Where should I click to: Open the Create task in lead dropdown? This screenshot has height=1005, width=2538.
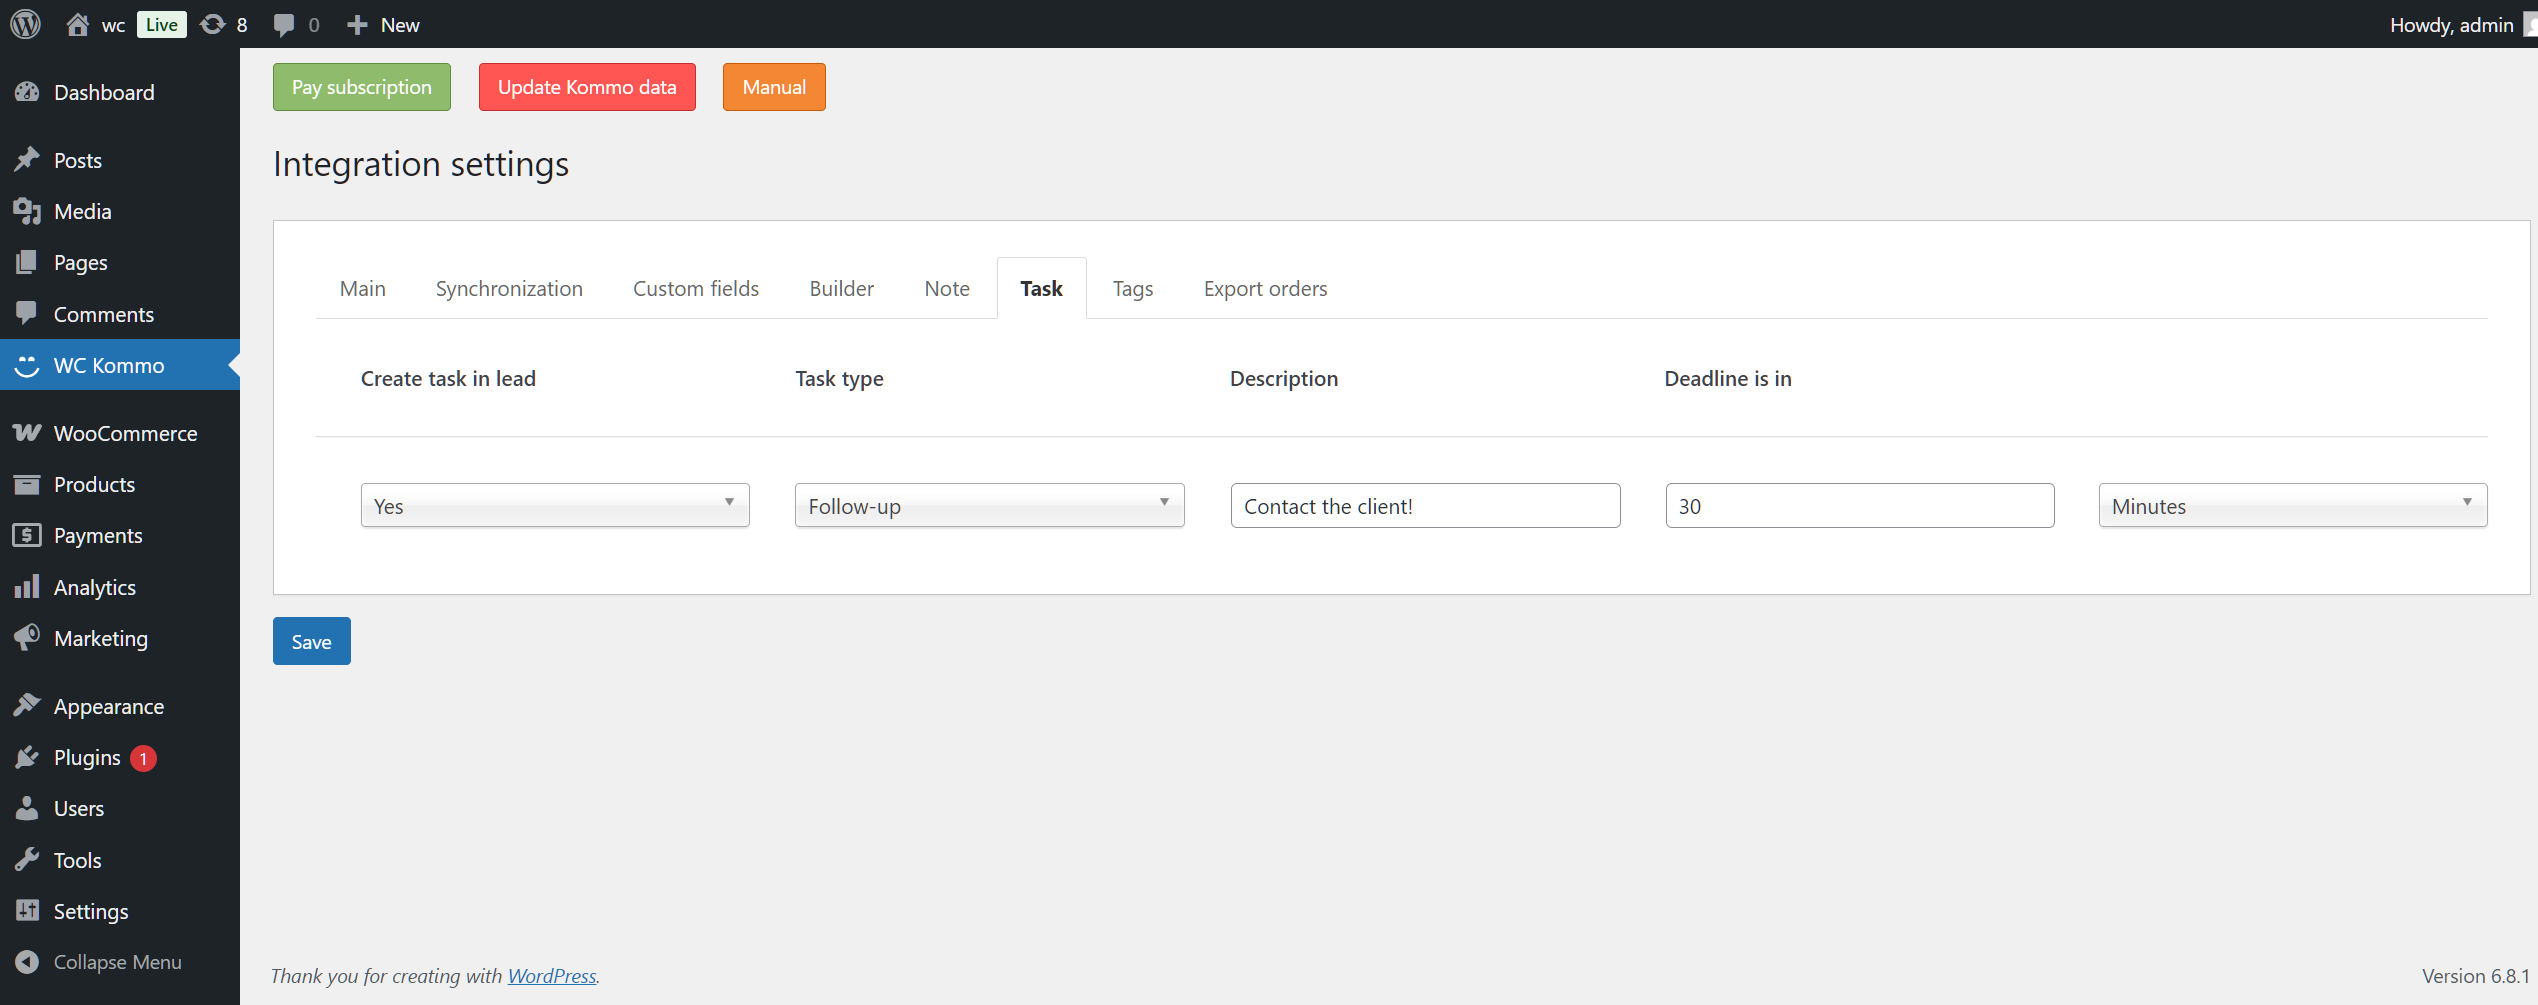554,505
